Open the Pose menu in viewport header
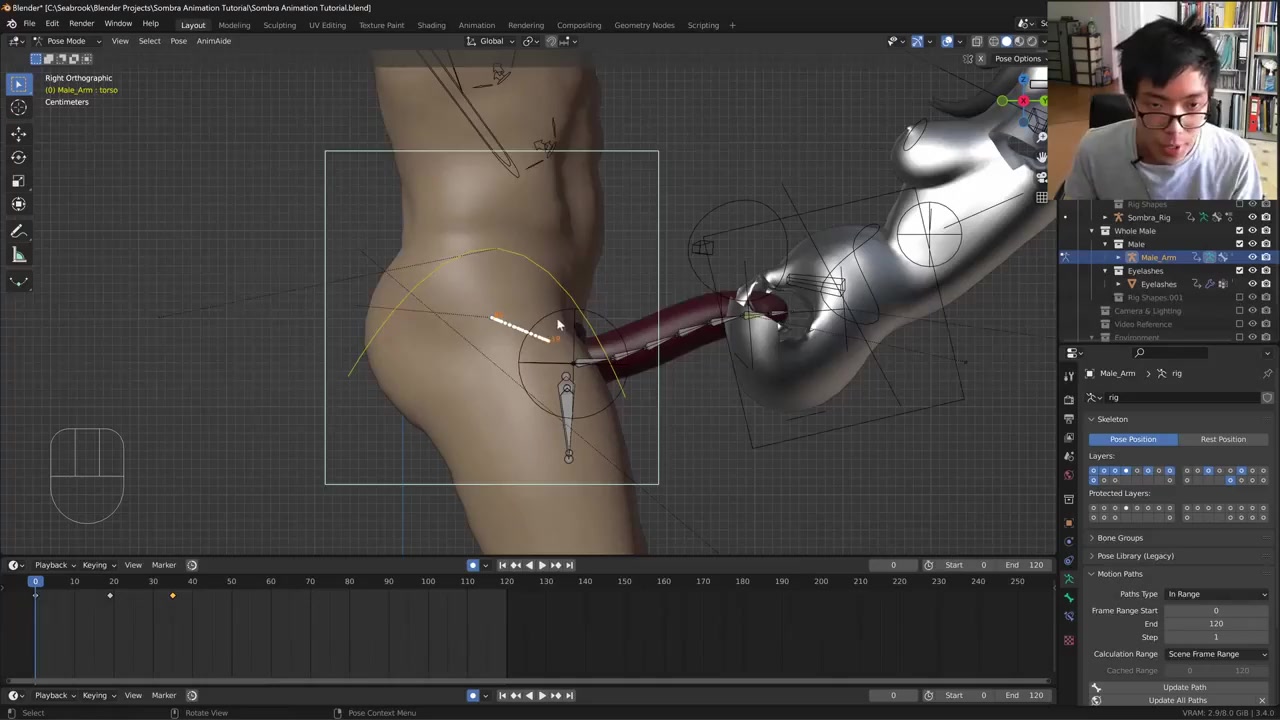This screenshot has width=1280, height=720. pos(178,41)
